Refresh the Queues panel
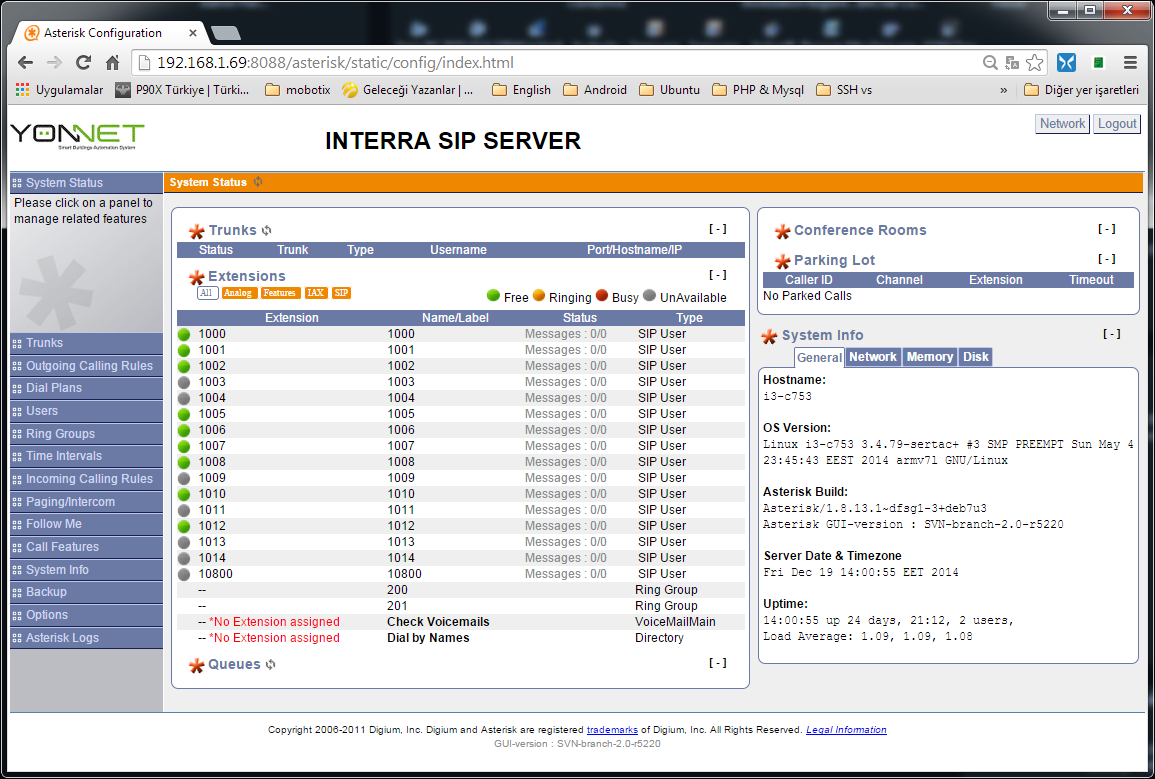The height and width of the screenshot is (779, 1155). tap(270, 664)
